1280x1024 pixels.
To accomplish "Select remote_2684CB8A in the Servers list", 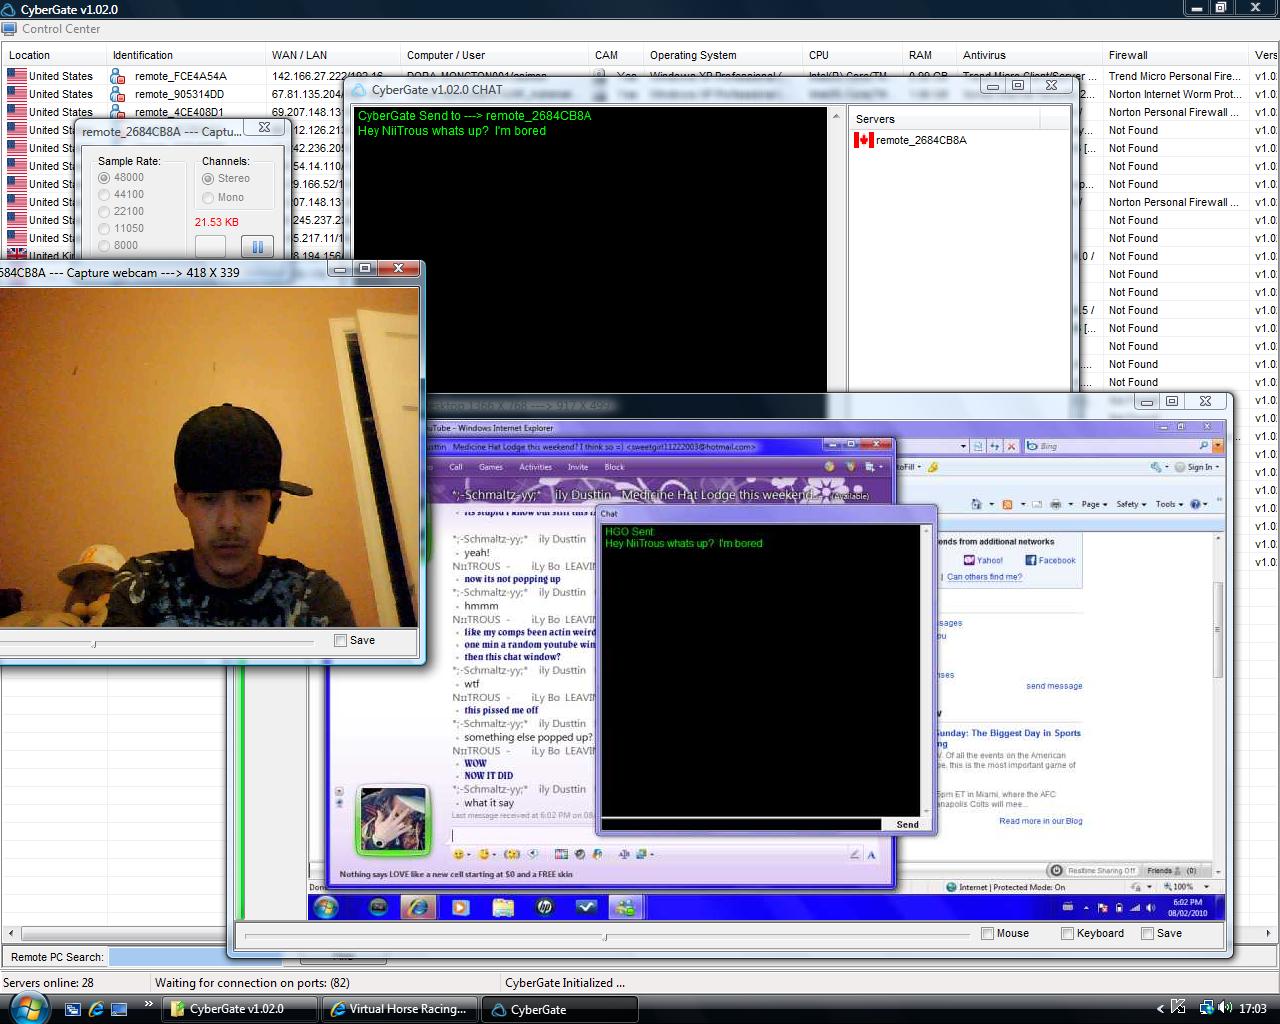I will pyautogui.click(x=921, y=140).
